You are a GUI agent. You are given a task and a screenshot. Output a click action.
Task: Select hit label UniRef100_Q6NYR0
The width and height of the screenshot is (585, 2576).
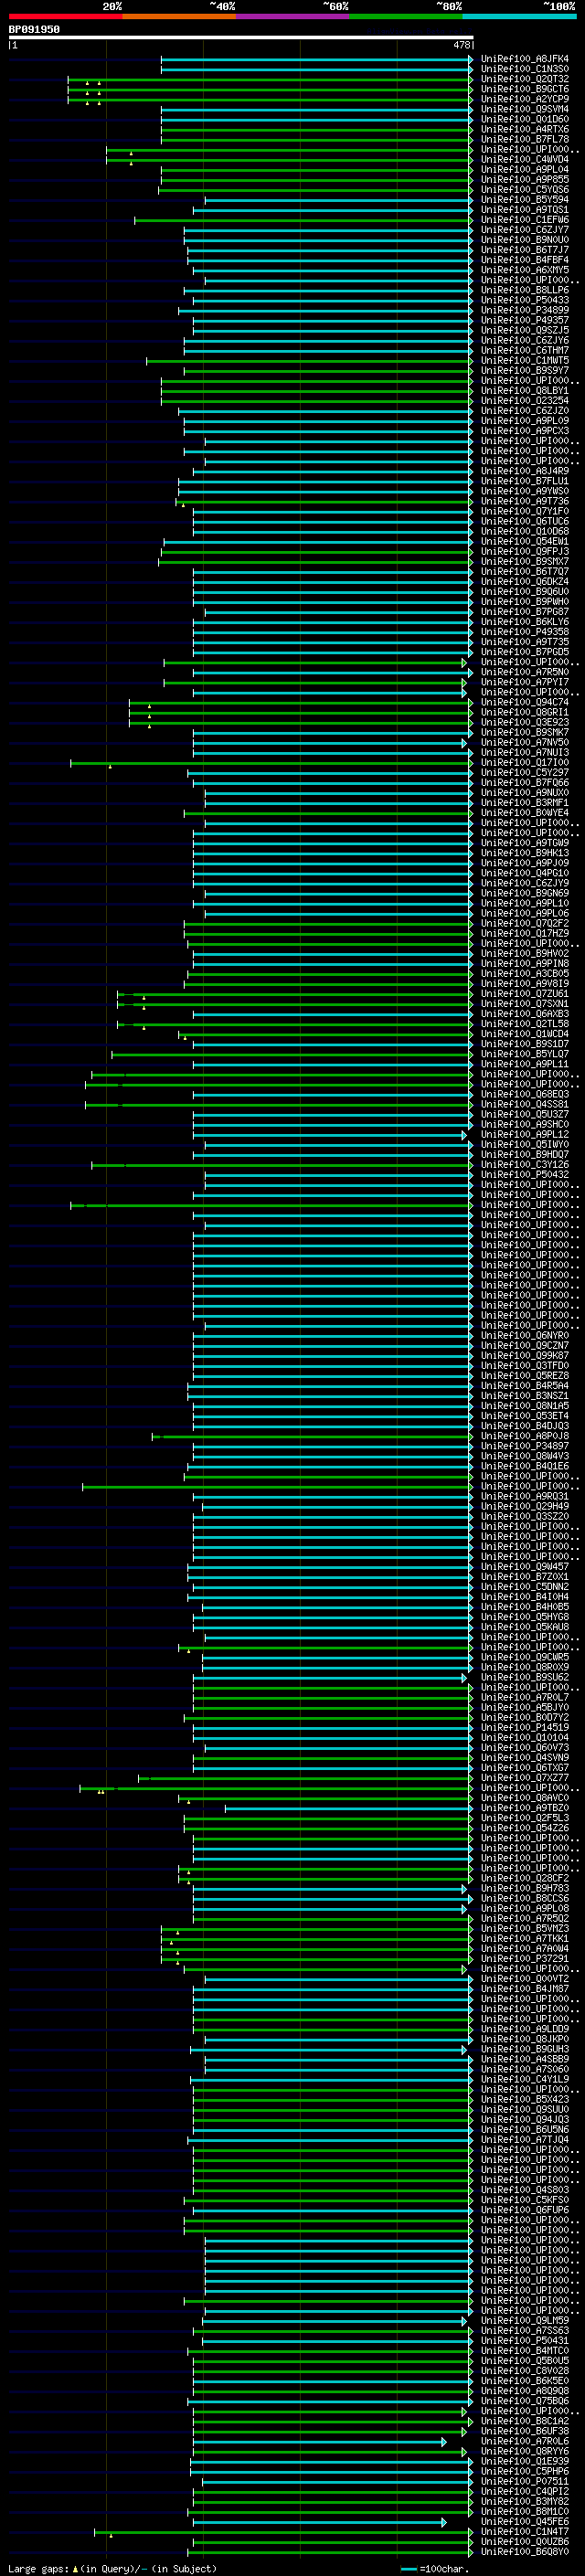(x=525, y=1335)
